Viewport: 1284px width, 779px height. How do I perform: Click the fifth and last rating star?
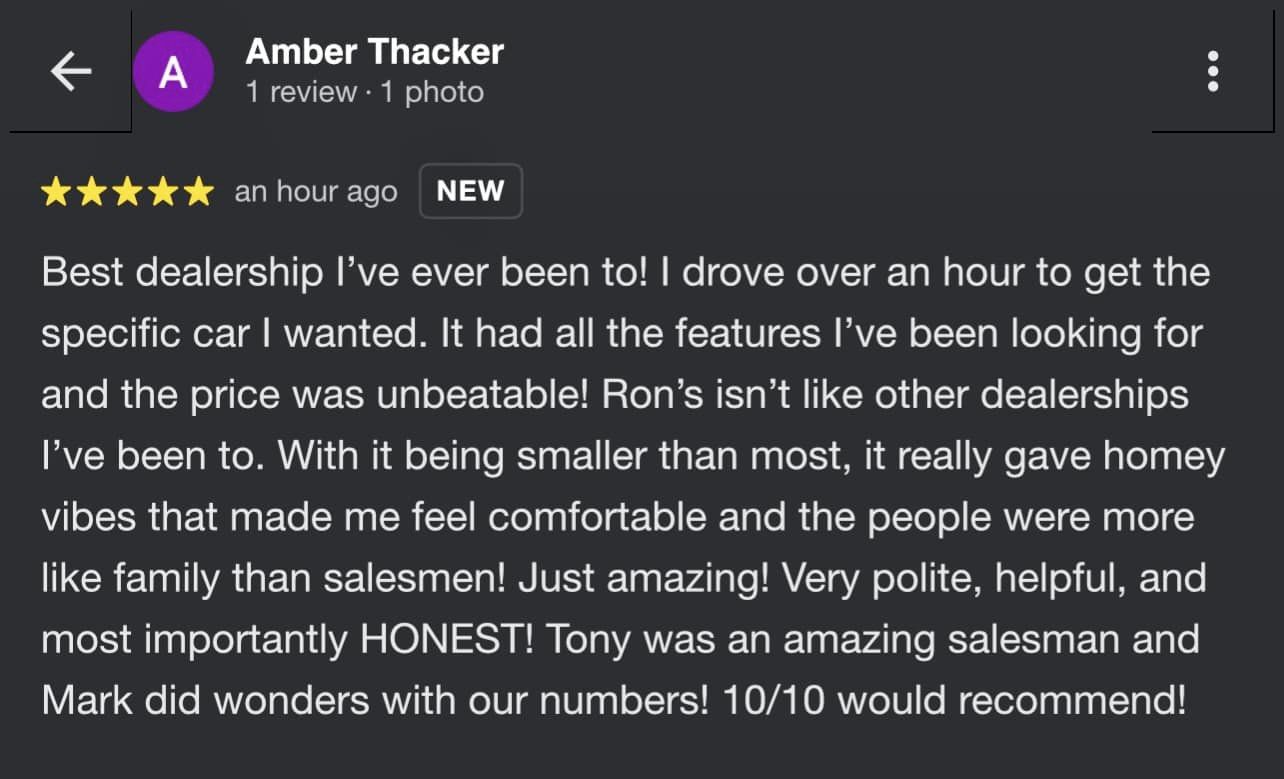[198, 192]
